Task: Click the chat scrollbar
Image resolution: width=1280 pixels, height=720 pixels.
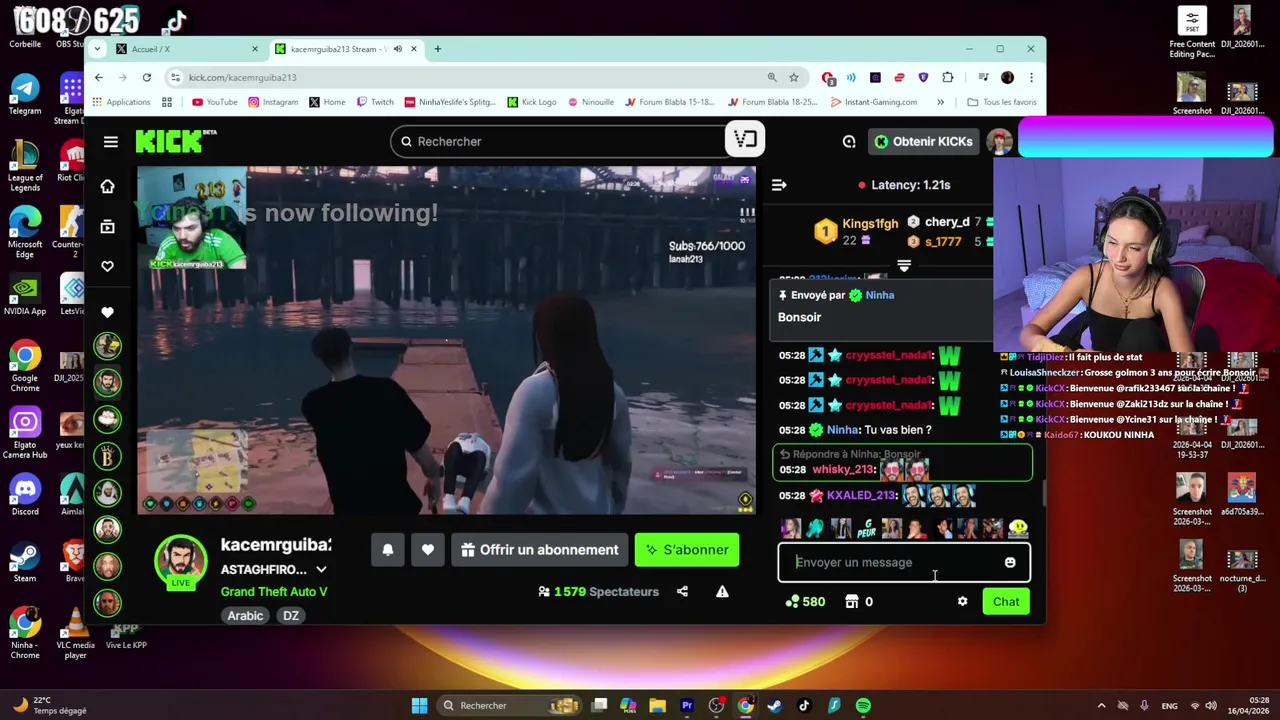Action: (x=1043, y=492)
